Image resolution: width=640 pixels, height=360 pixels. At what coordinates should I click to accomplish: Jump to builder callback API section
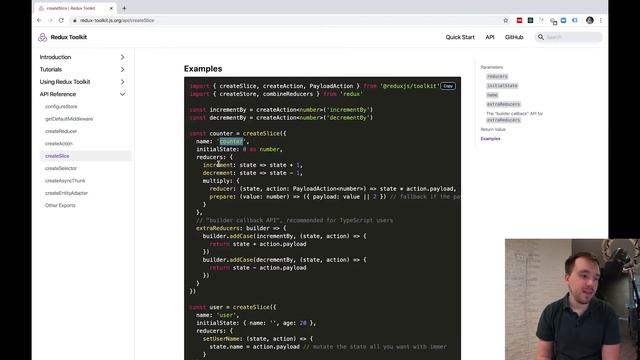tap(514, 117)
